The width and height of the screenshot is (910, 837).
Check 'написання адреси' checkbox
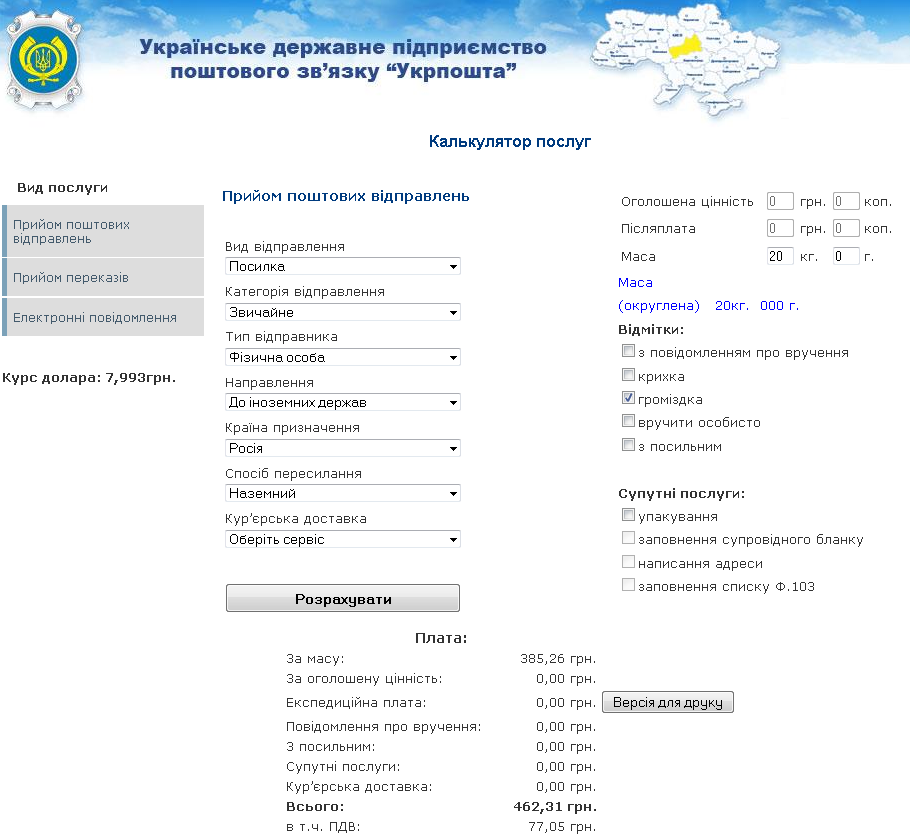click(x=628, y=561)
